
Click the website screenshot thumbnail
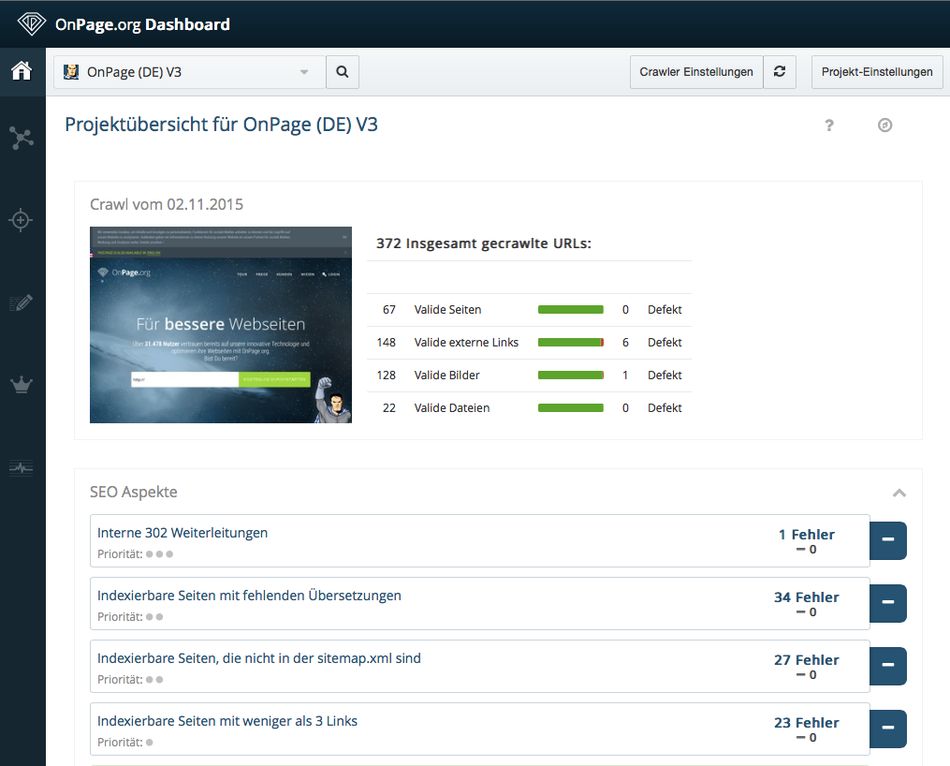pos(221,325)
